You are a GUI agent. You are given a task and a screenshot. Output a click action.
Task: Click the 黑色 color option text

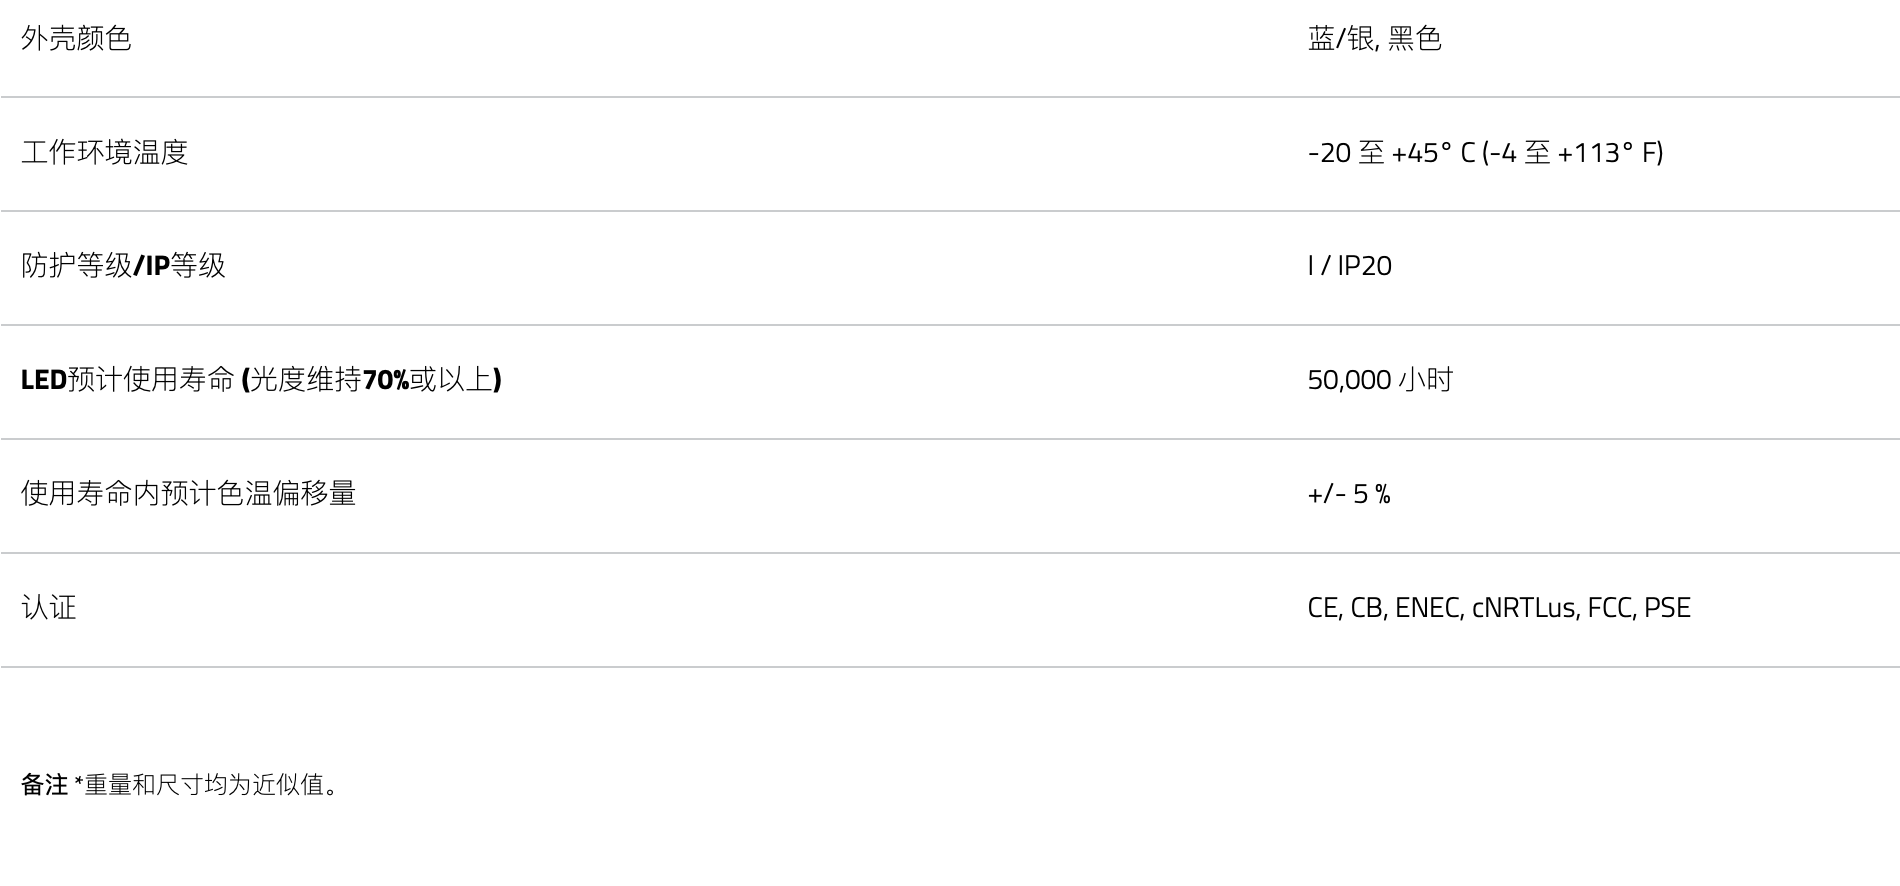pos(1415,39)
